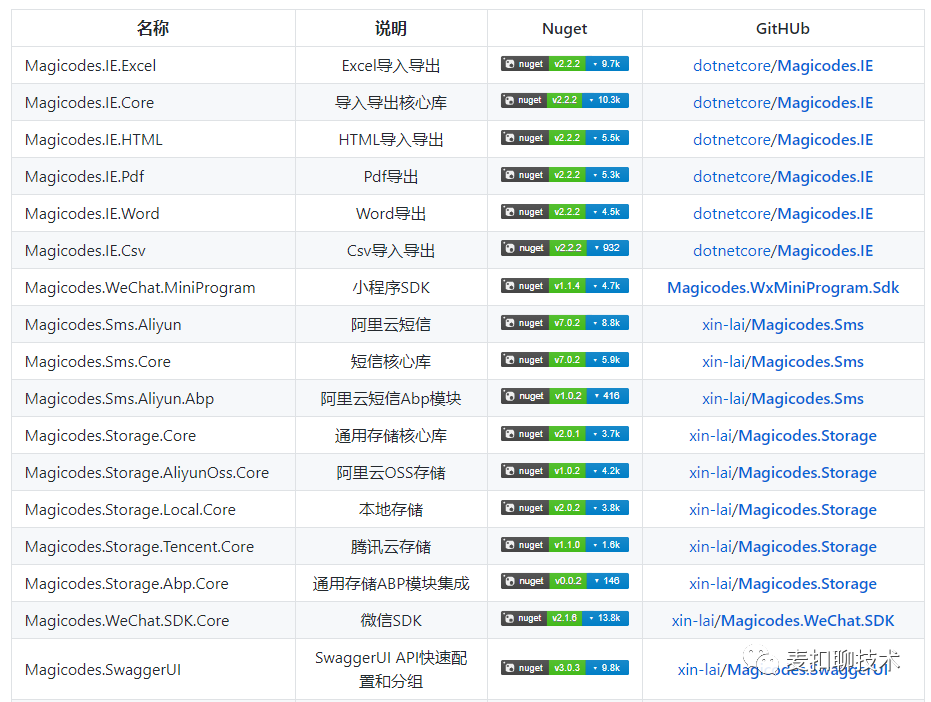Image resolution: width=931 pixels, height=702 pixels.
Task: Click the nuget badge for Magicodes.IE.Excel
Action: tap(565, 64)
